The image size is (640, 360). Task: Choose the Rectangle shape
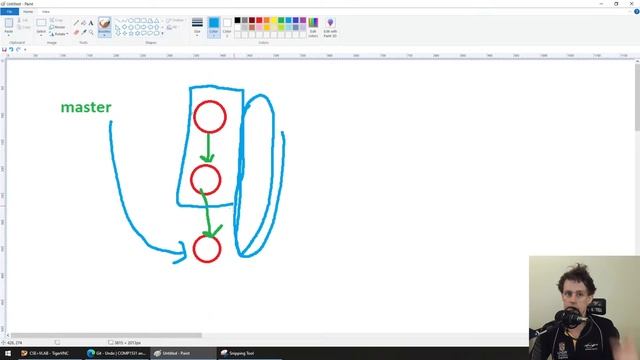(x=138, y=20)
